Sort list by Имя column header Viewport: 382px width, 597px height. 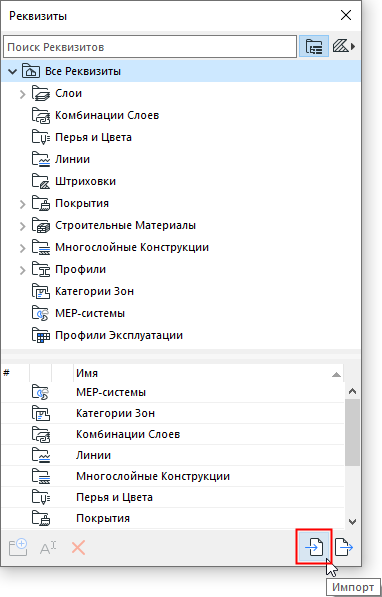(208, 373)
